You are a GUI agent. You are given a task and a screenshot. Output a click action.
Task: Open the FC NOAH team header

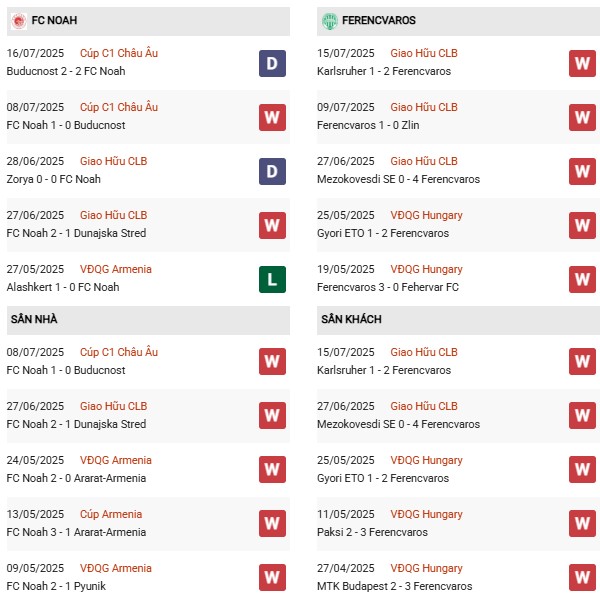pyautogui.click(x=54, y=20)
